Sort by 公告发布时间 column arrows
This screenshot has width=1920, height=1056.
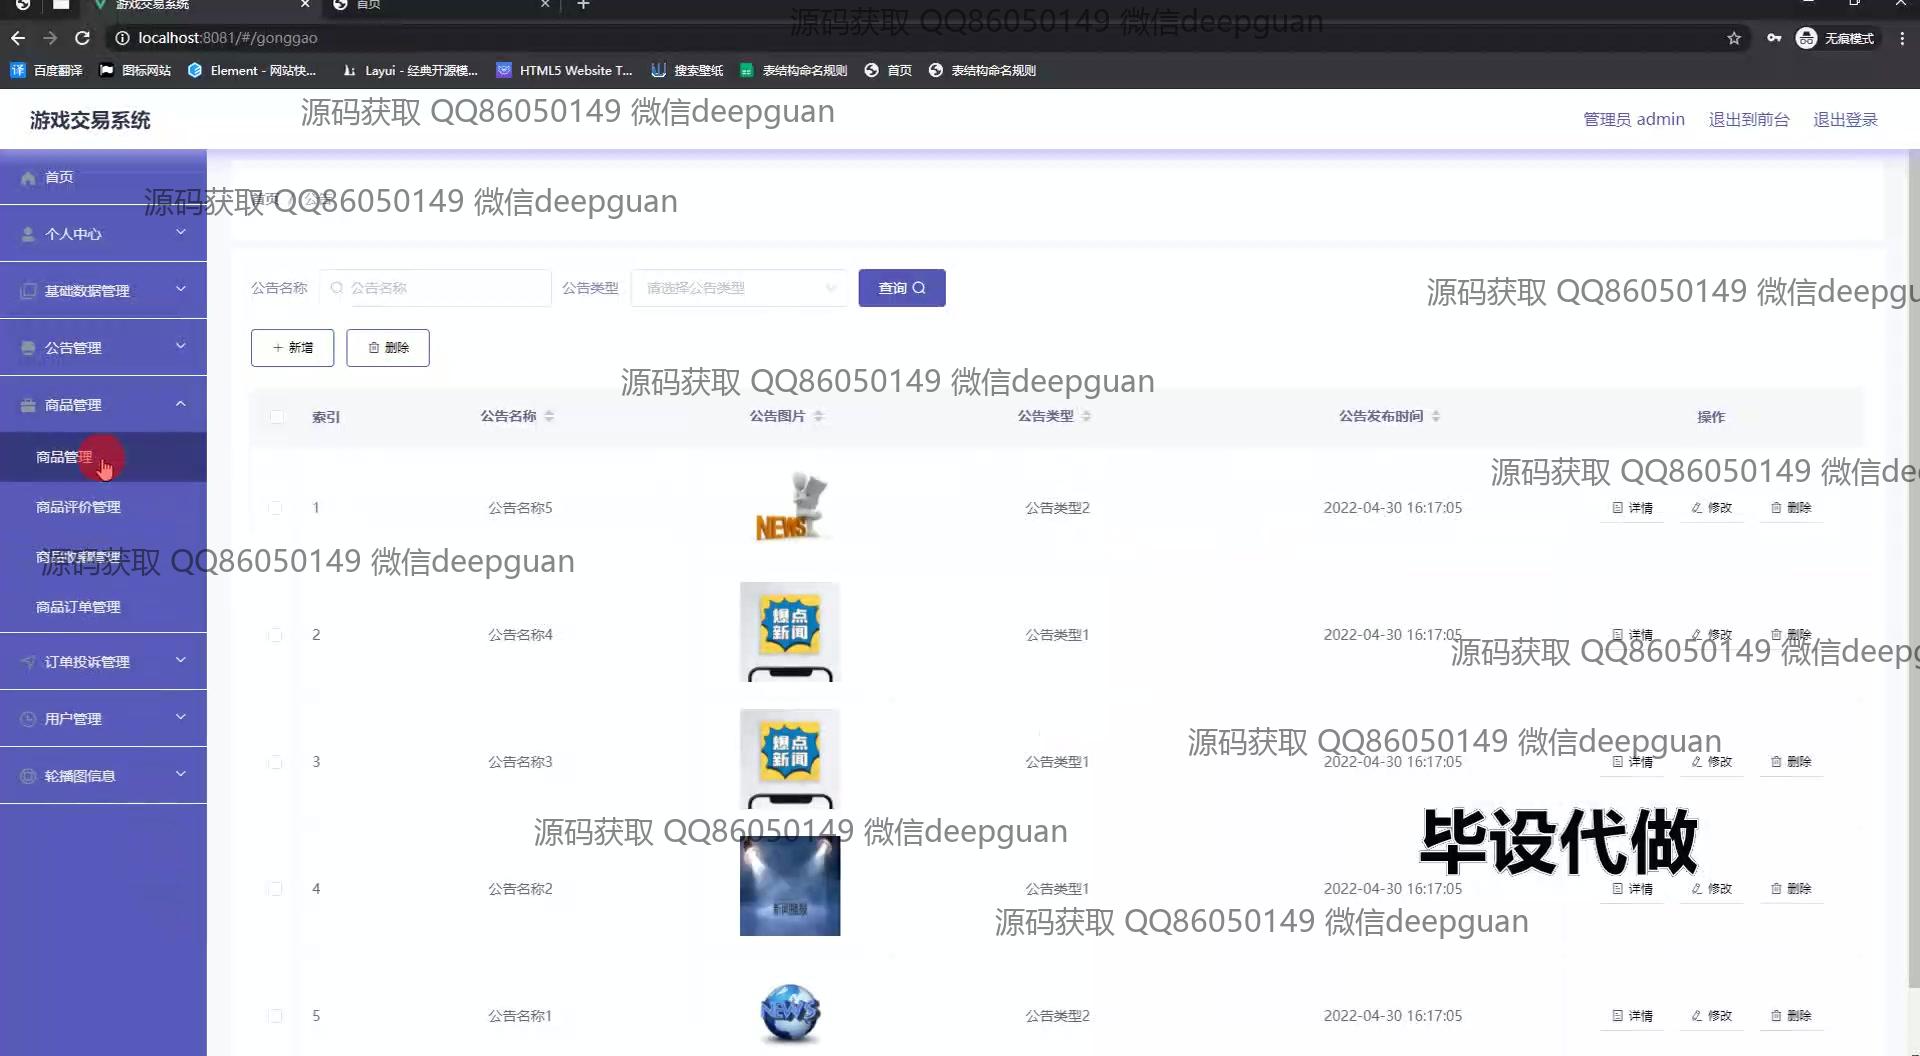coord(1435,416)
